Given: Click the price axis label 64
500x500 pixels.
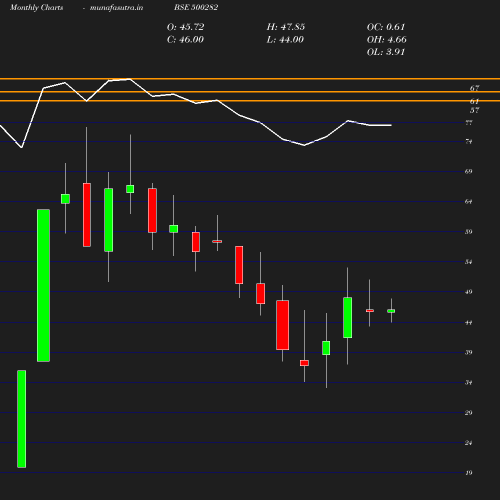Looking at the screenshot, I should coord(469,201).
